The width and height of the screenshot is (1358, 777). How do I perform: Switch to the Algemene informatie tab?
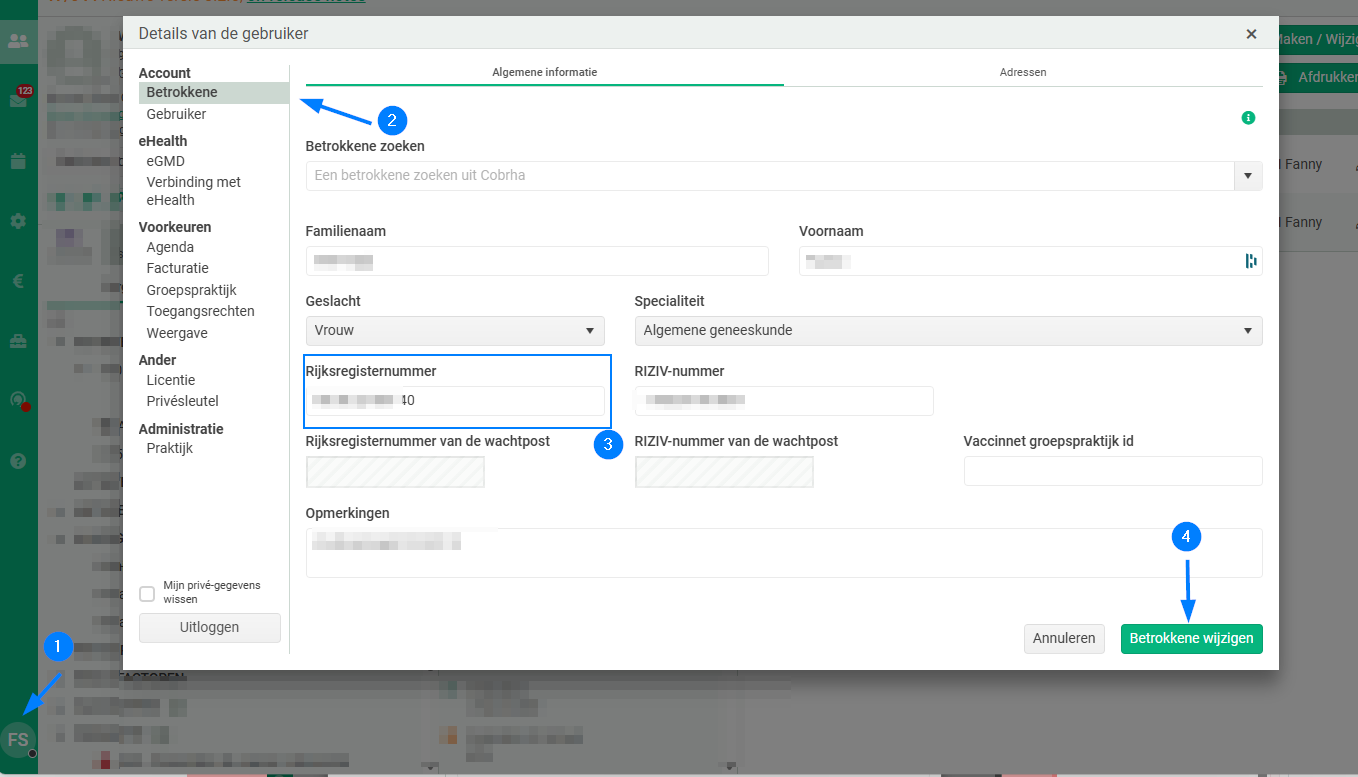tap(545, 73)
